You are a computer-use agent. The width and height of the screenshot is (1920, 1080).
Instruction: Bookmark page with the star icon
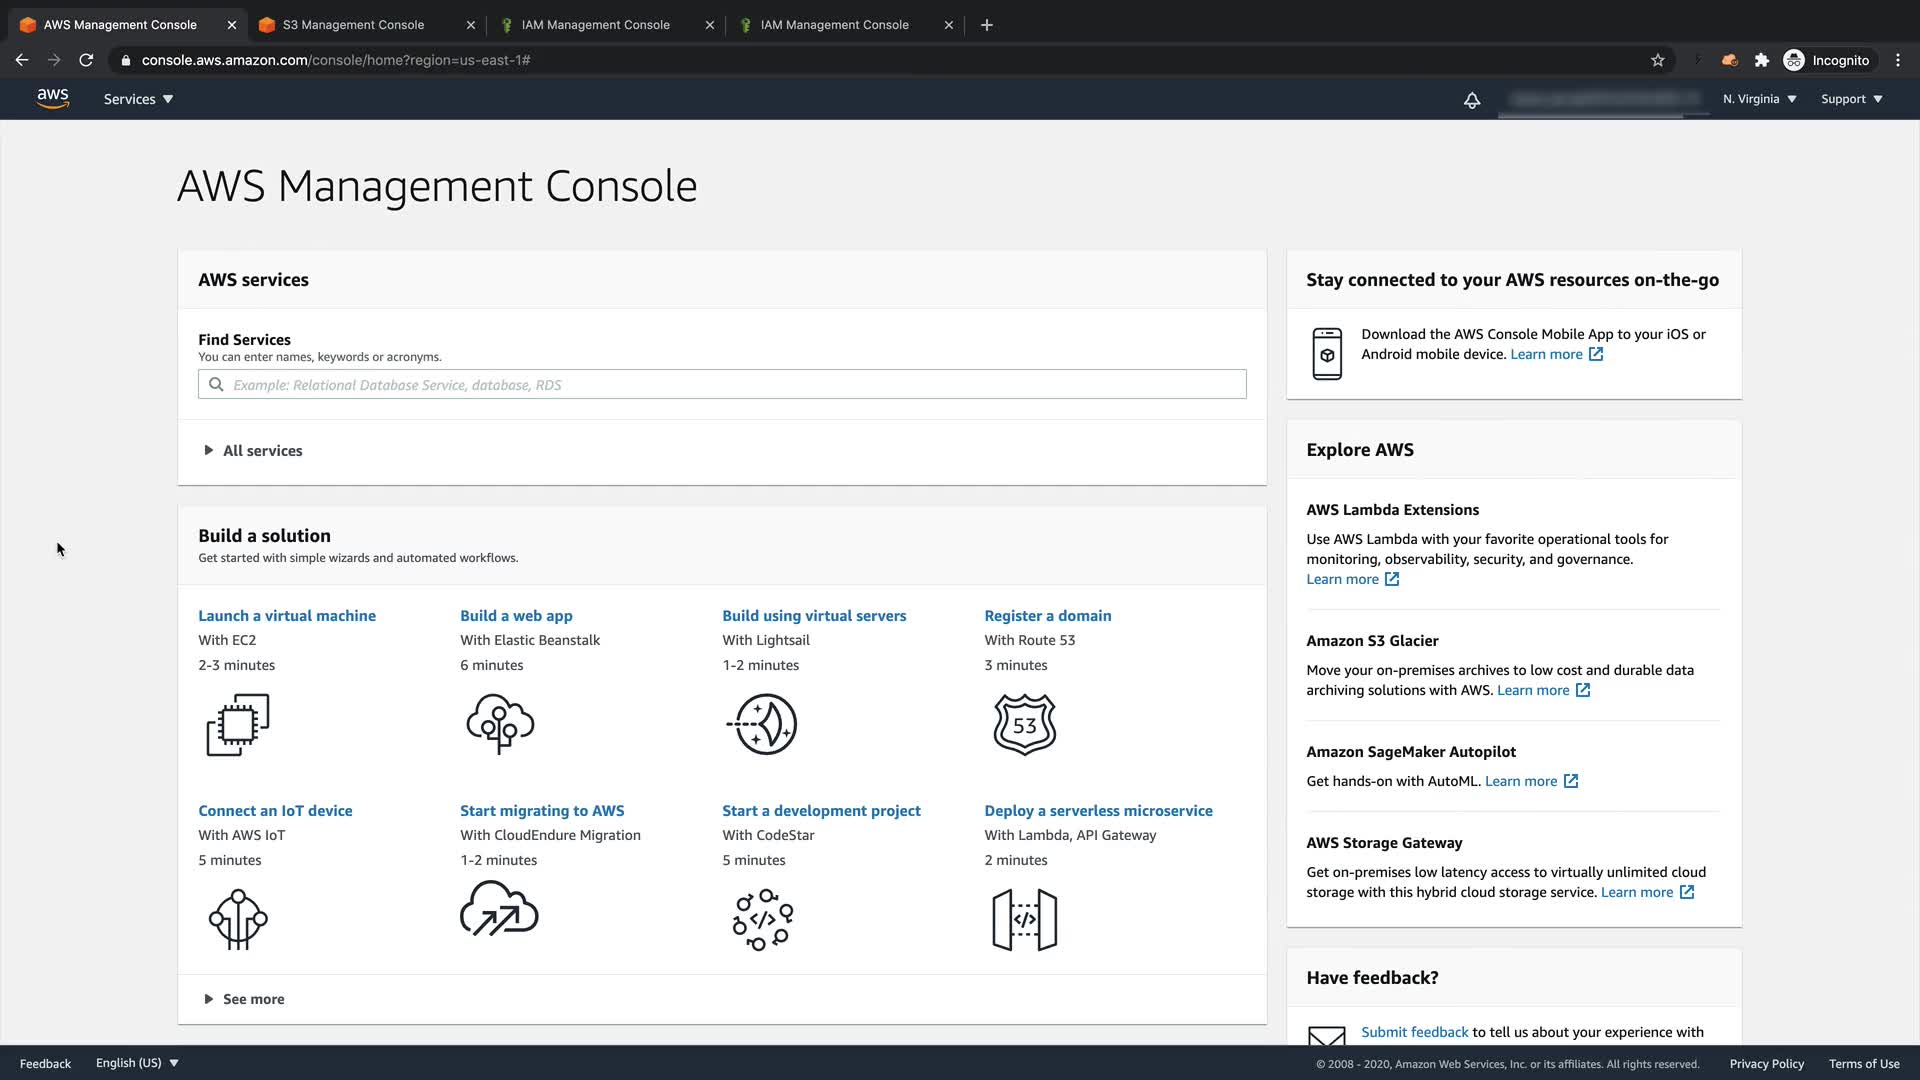[1658, 60]
